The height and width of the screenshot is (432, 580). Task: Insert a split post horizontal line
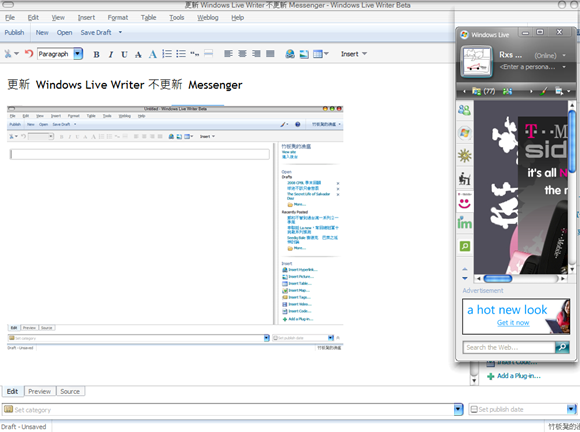pyautogui.click(x=209, y=54)
